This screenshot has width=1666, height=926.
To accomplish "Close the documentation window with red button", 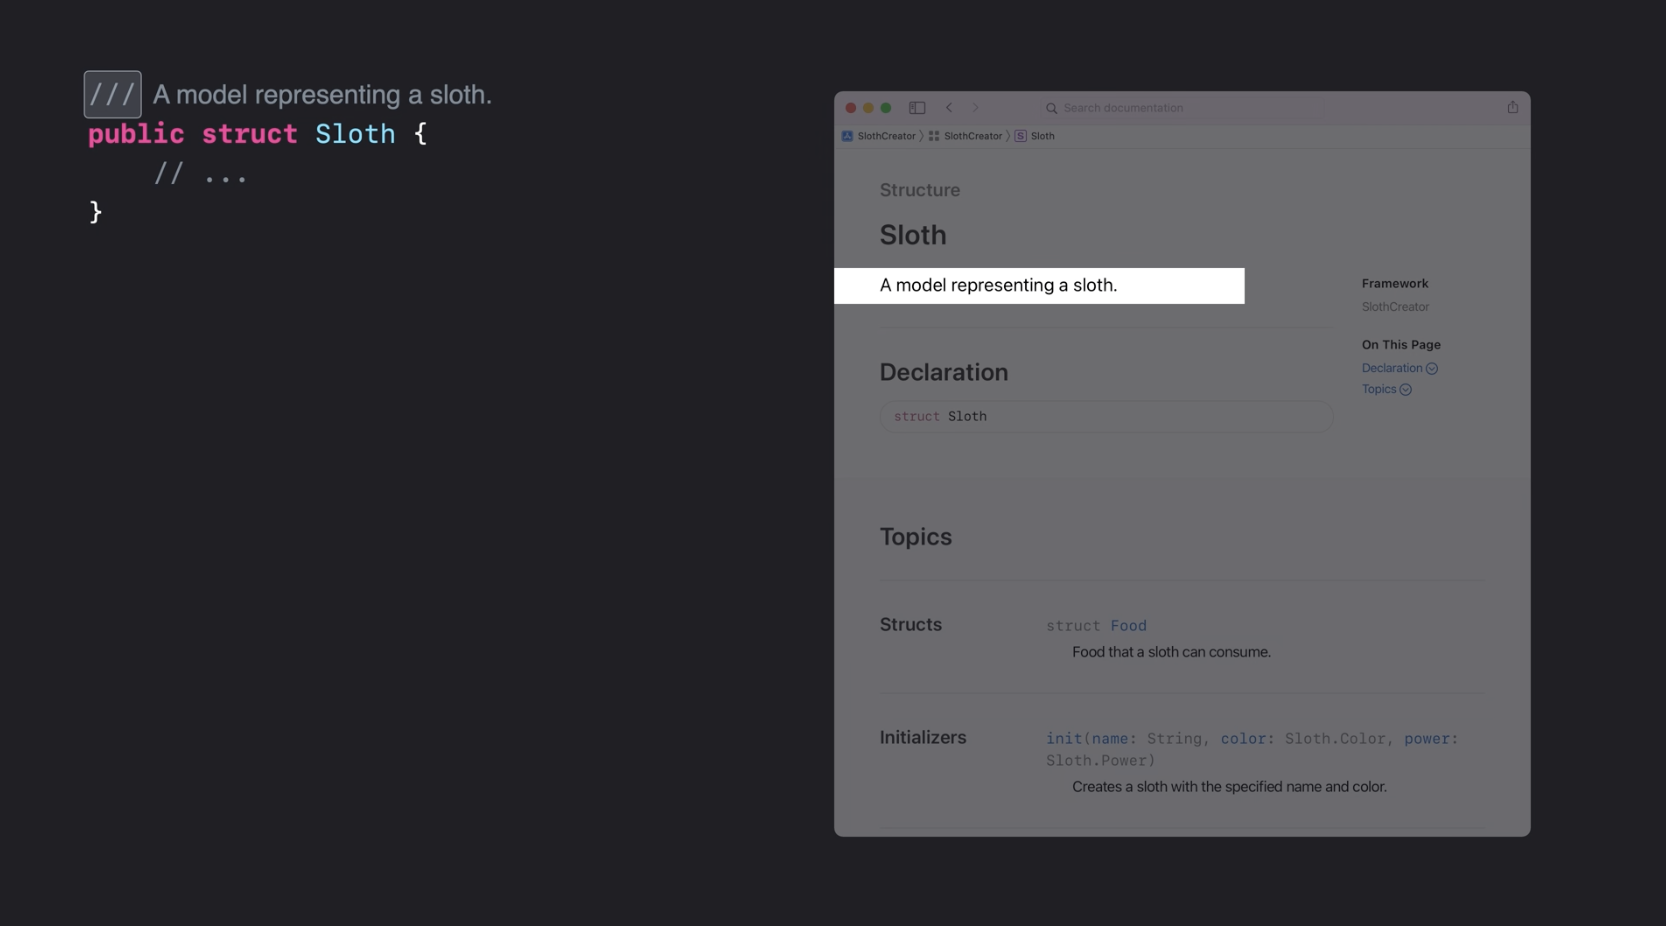I will coord(851,108).
